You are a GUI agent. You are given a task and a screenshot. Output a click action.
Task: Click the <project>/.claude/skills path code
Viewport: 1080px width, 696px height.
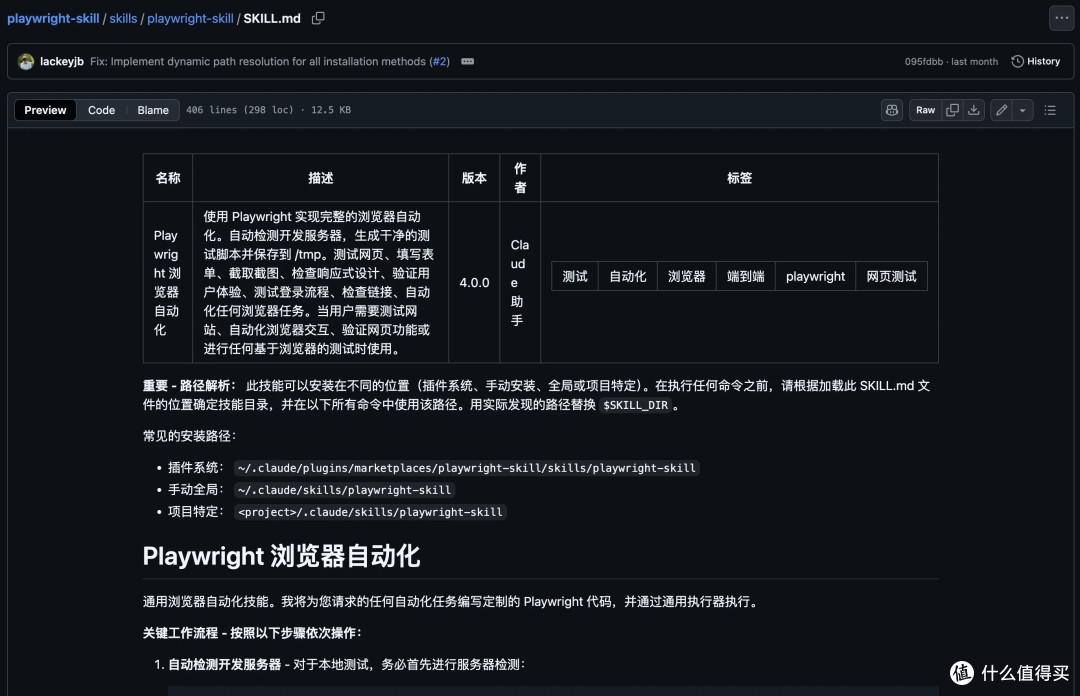pyautogui.click(x=370, y=512)
